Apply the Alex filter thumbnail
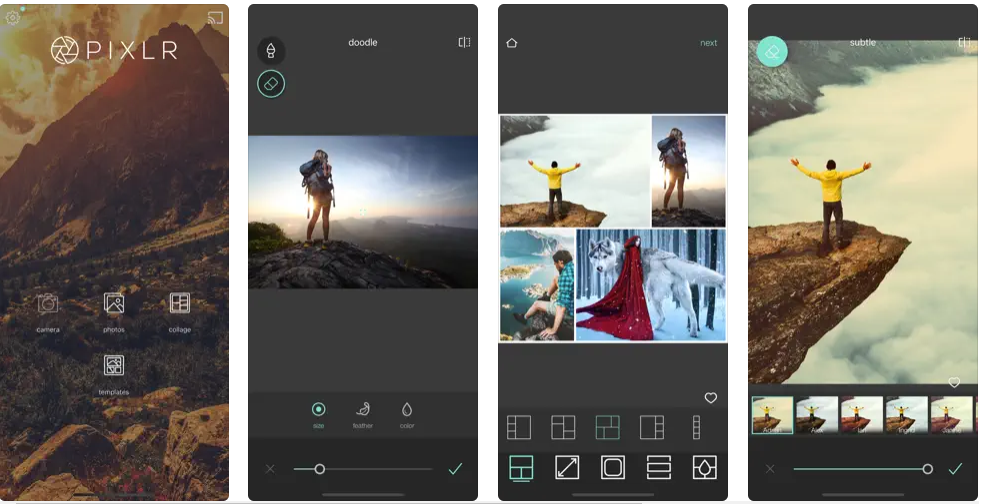 pos(816,415)
